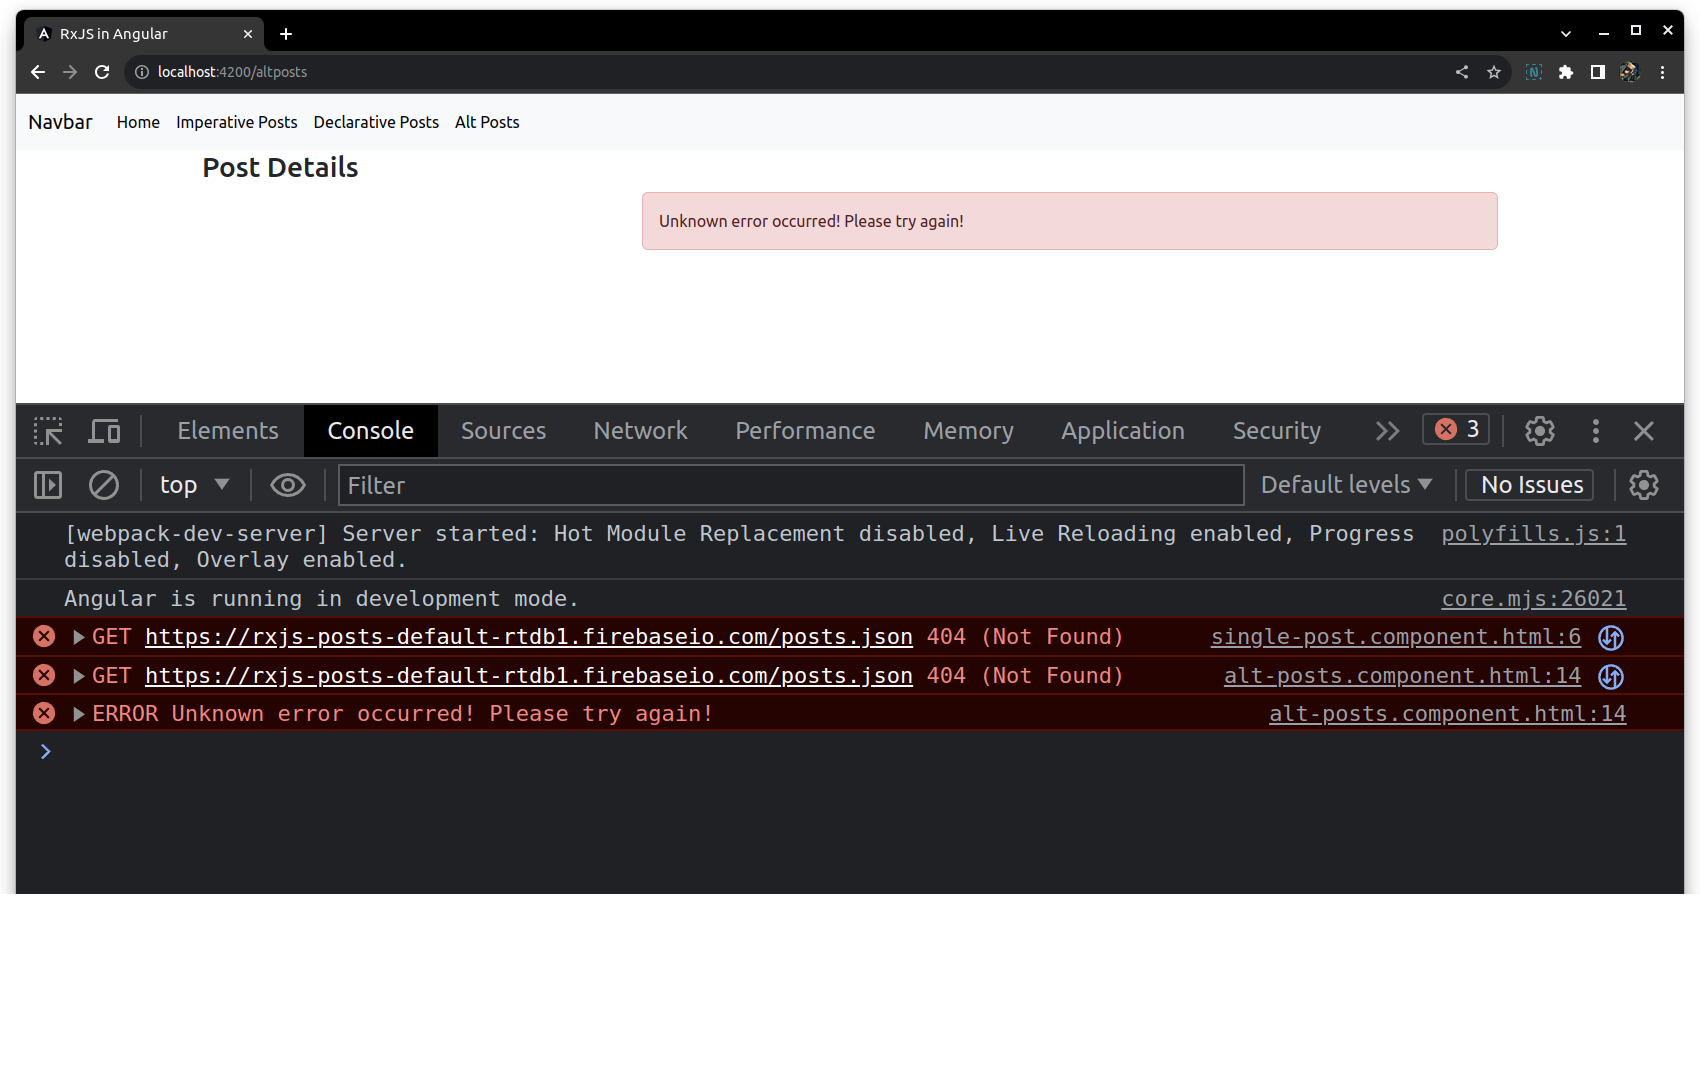Clear the console output
The image size is (1700, 1085).
point(104,485)
